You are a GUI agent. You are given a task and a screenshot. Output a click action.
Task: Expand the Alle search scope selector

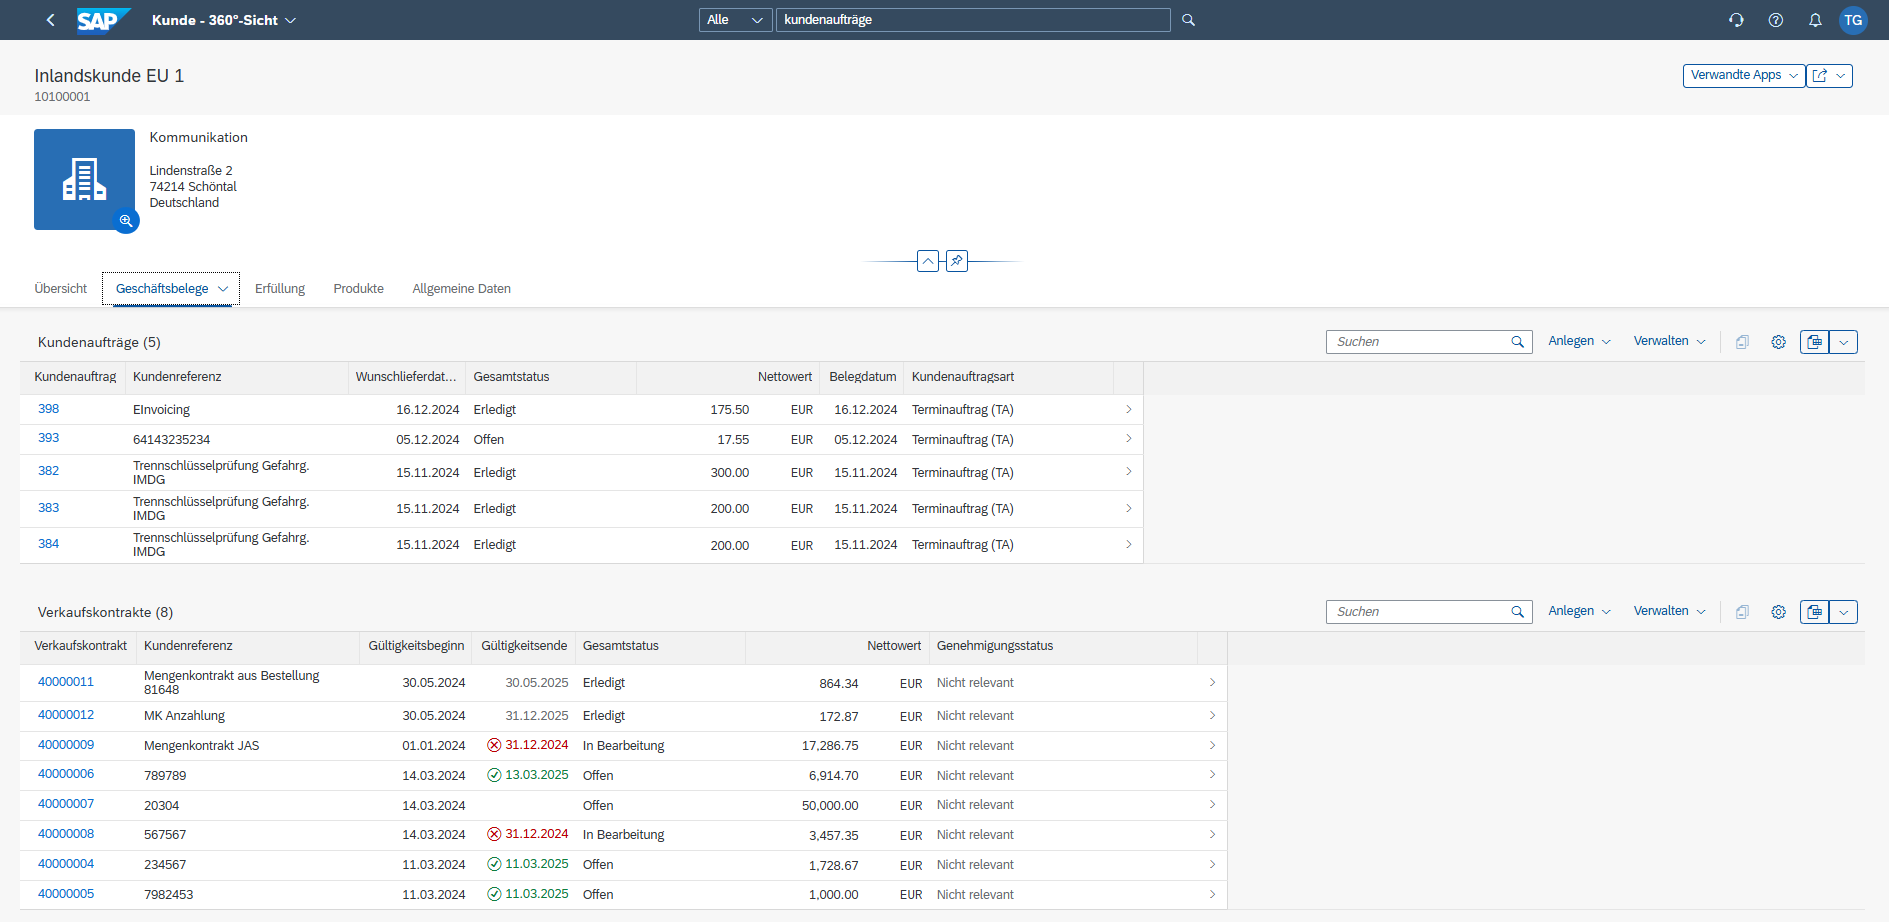[735, 19]
